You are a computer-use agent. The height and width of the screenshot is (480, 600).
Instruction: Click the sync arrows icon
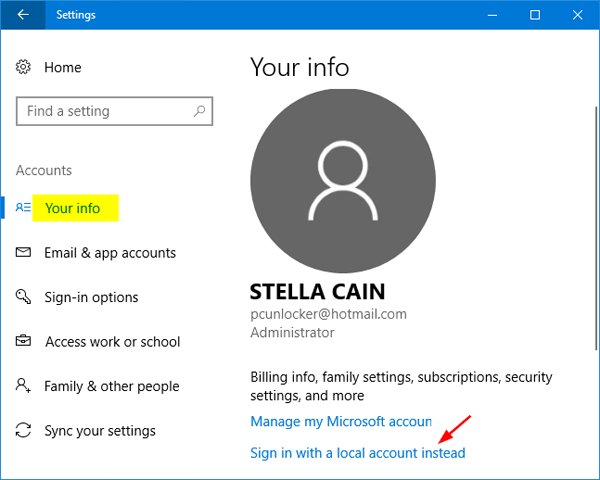(x=24, y=431)
